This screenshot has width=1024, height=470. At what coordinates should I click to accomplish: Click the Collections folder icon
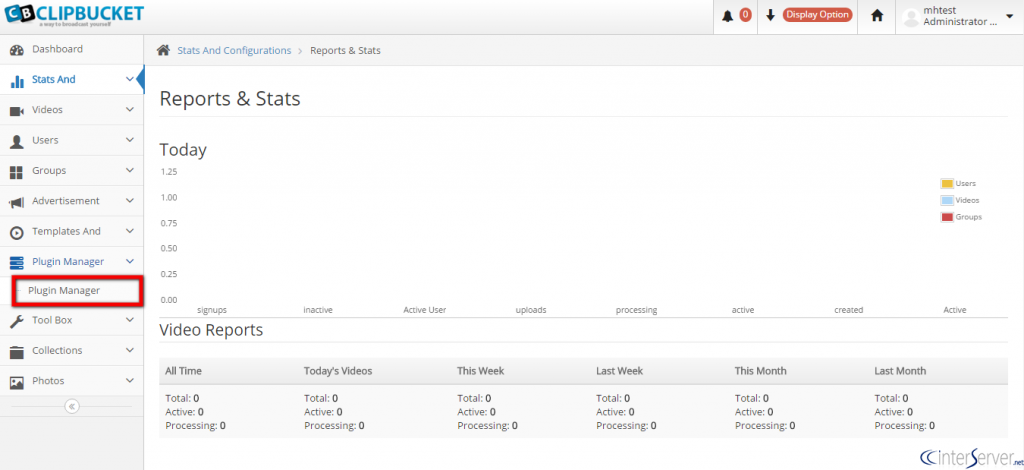[x=17, y=351]
